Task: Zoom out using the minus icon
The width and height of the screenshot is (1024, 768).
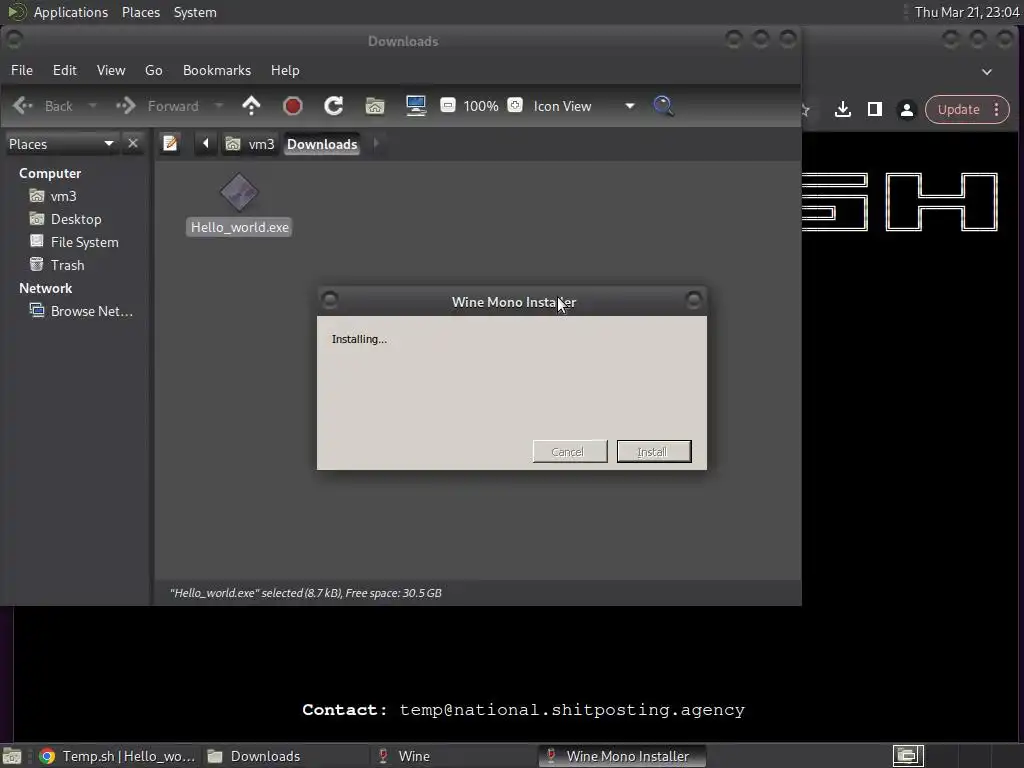Action: pos(448,105)
